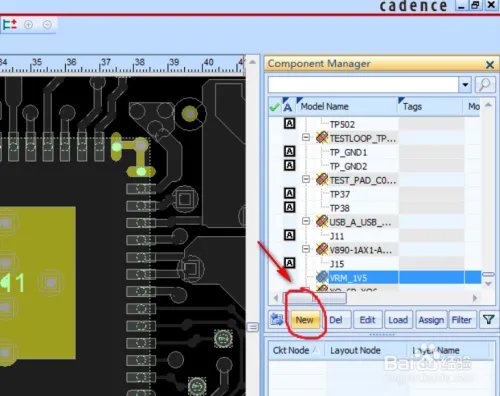Click the Tags column header
500x396 pixels.
click(430, 107)
